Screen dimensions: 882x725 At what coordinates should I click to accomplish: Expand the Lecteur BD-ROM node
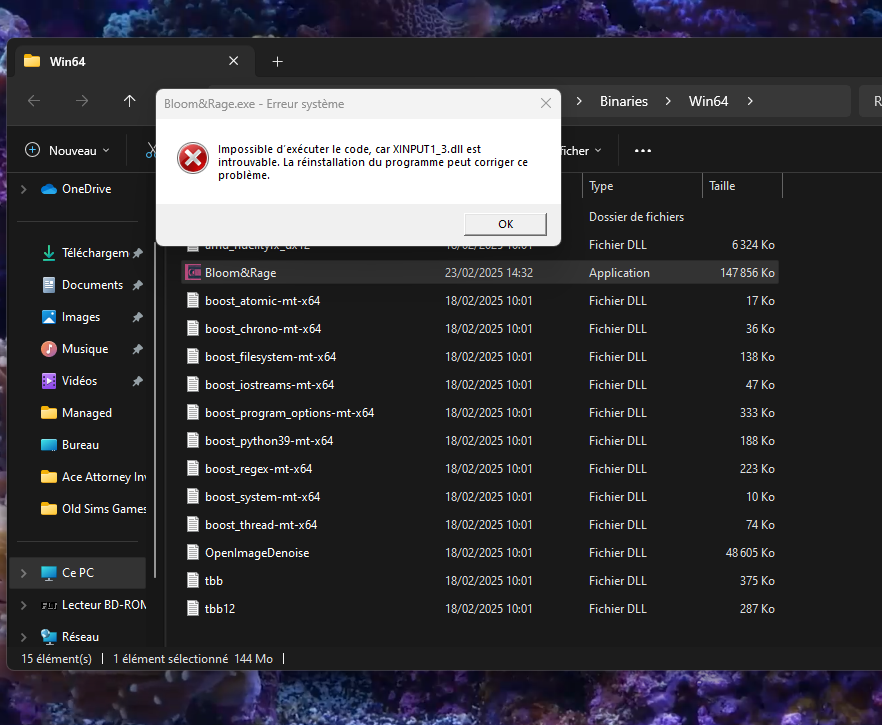pyautogui.click(x=24, y=605)
